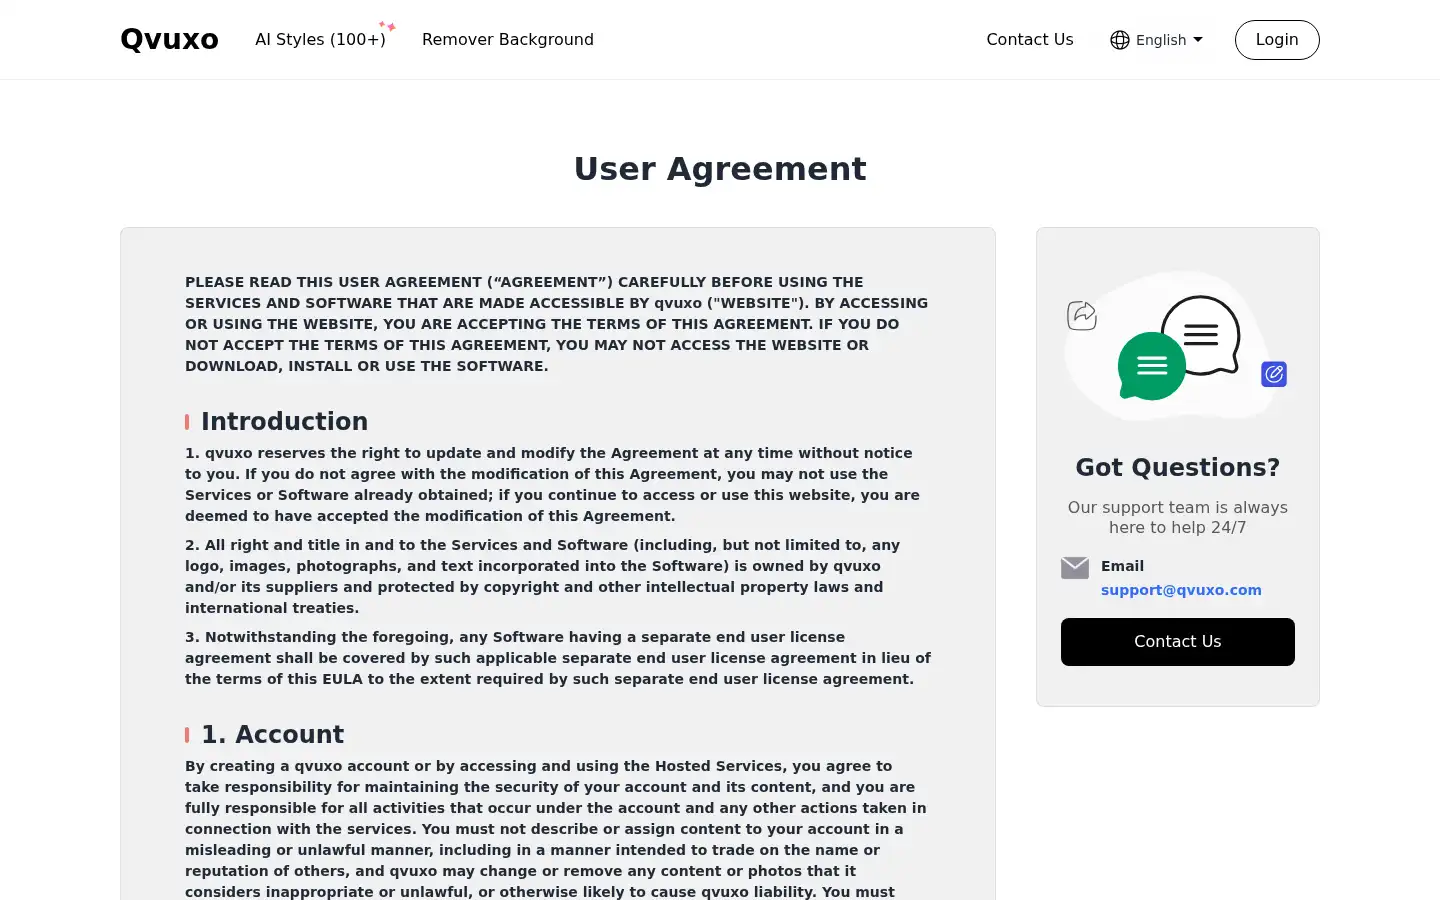Click the black Contact Us button

[1178, 642]
